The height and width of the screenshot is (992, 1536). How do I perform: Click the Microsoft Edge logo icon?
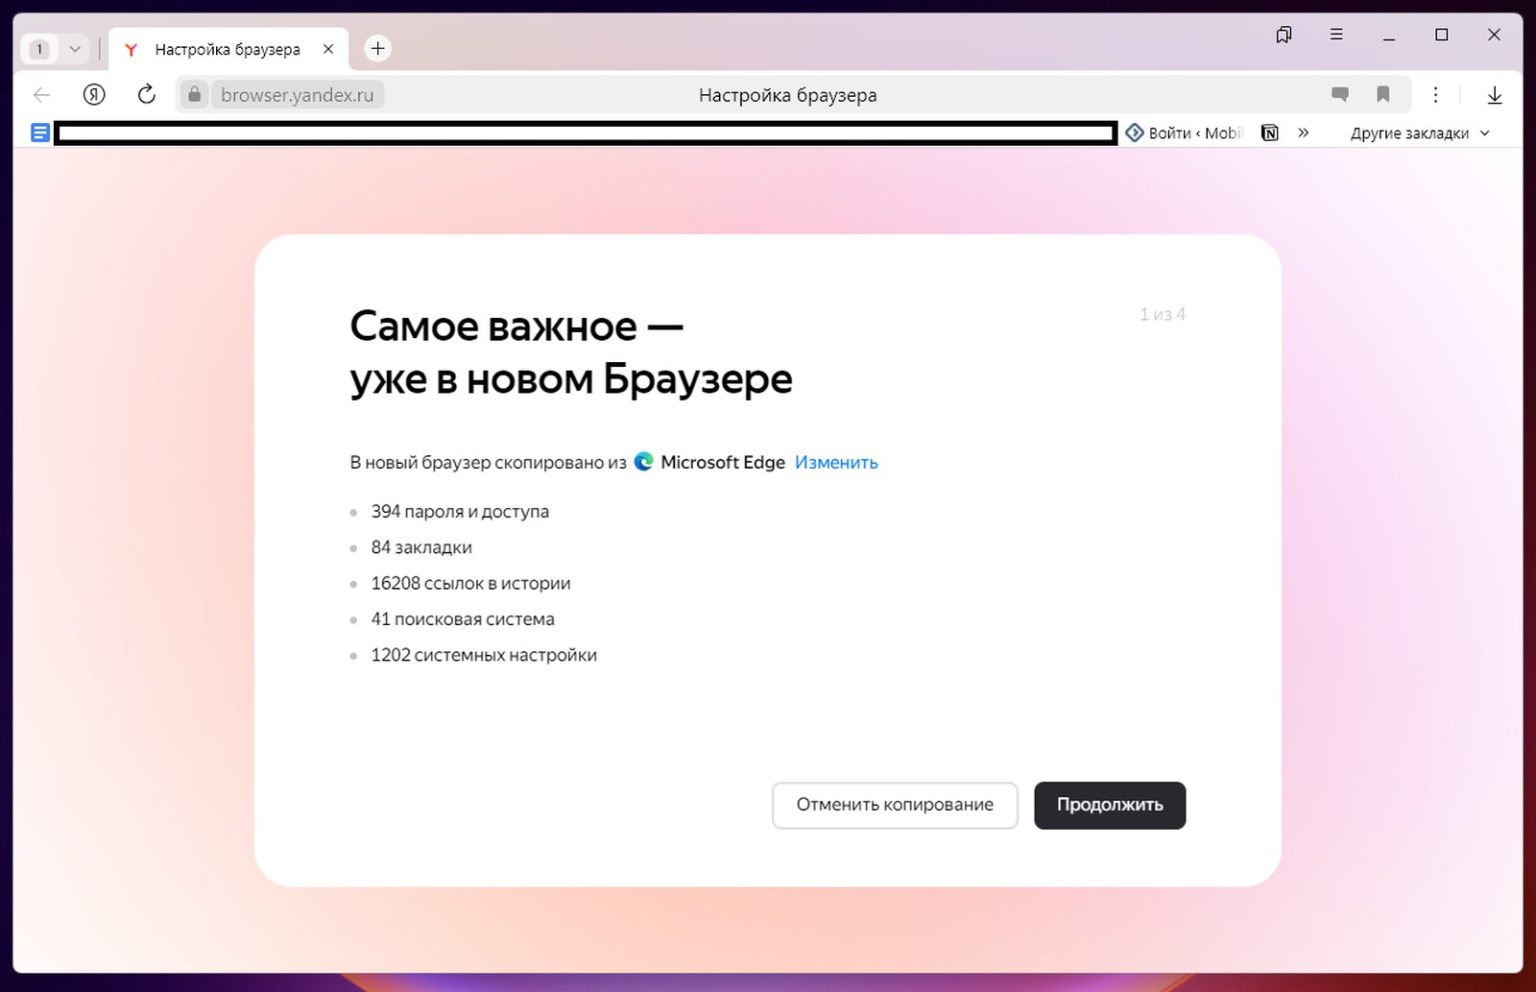pos(644,462)
